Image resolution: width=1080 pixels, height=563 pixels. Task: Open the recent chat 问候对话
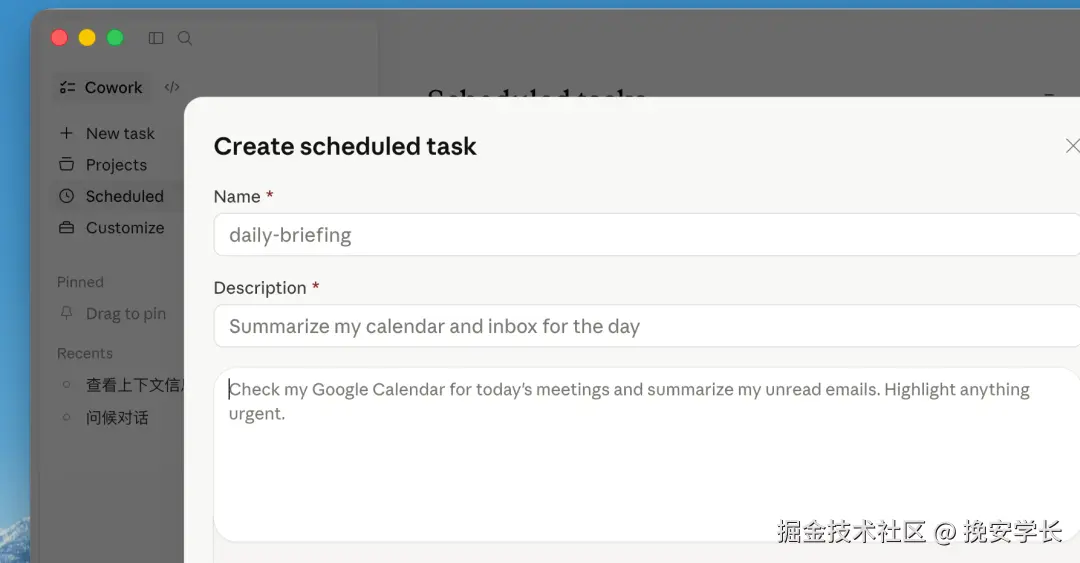(x=117, y=417)
